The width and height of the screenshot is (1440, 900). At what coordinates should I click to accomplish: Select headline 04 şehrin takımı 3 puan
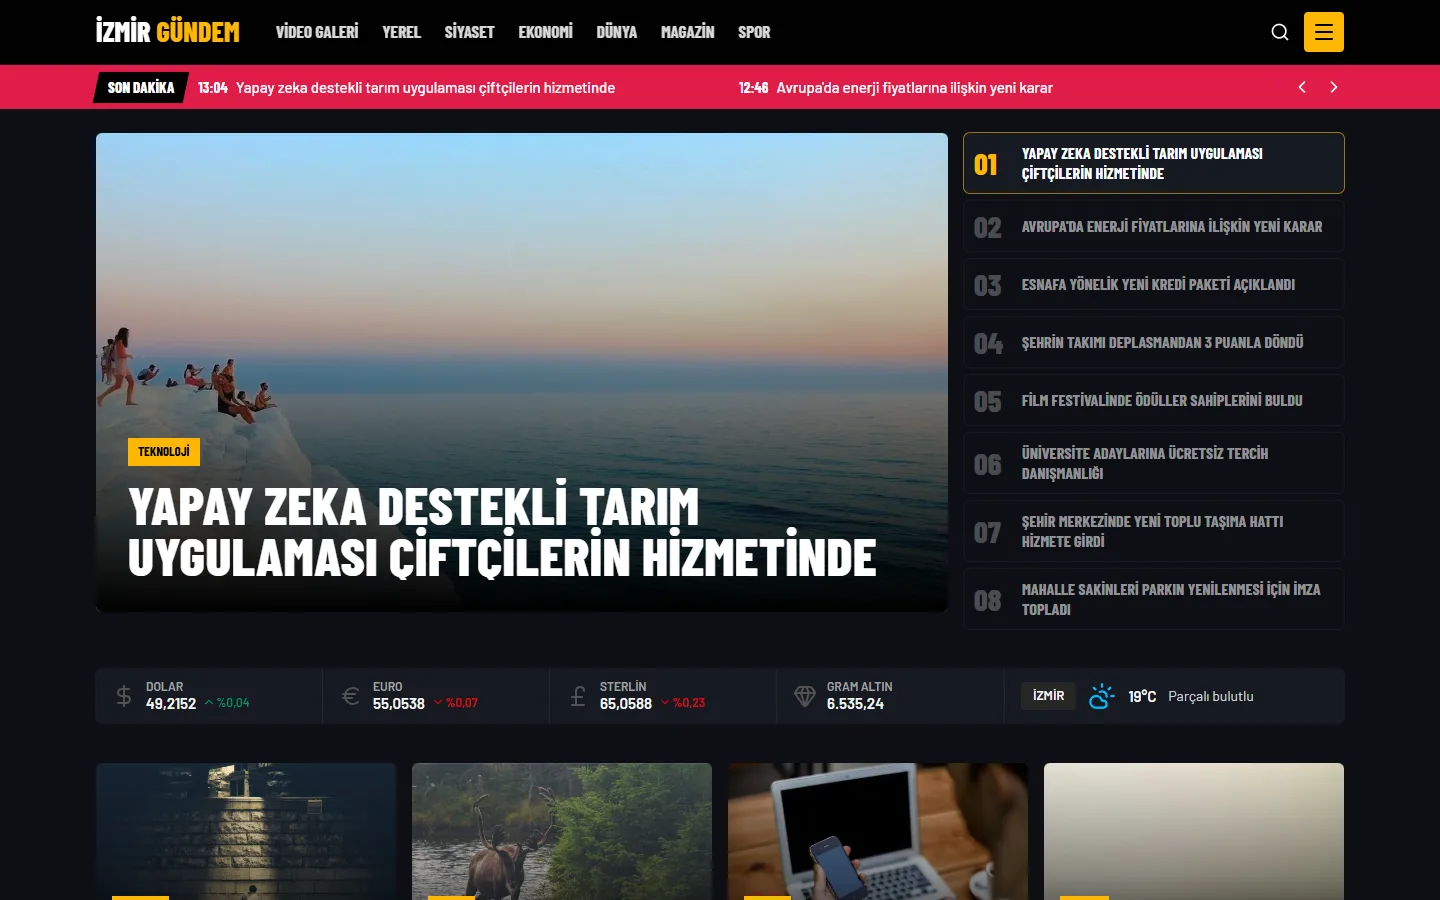[x=1154, y=343]
